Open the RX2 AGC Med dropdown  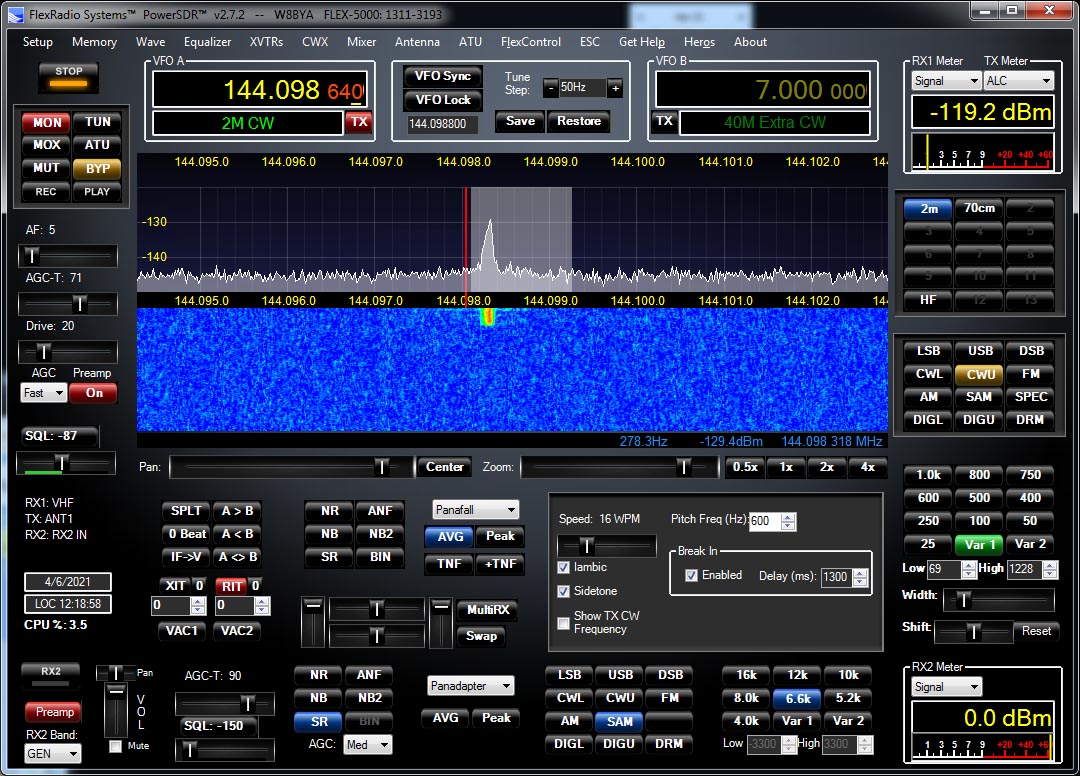367,744
